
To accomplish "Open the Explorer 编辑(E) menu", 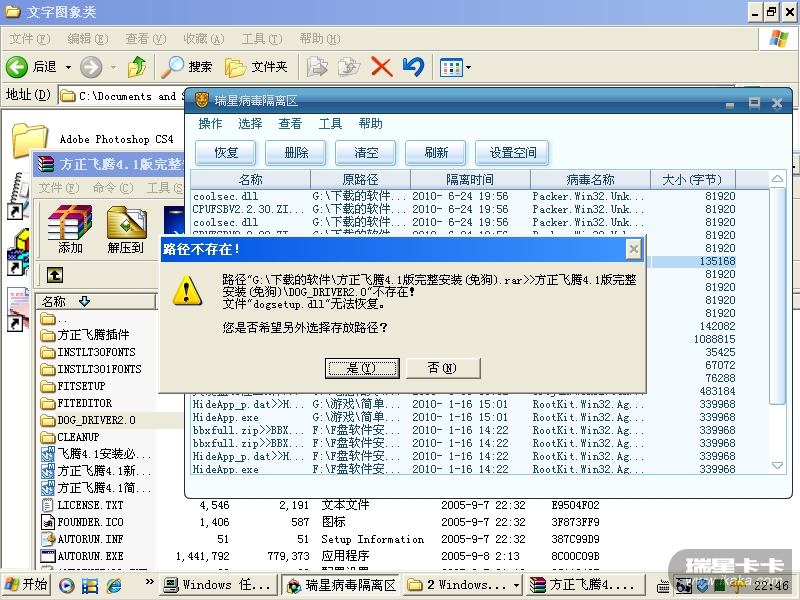I will click(x=88, y=39).
